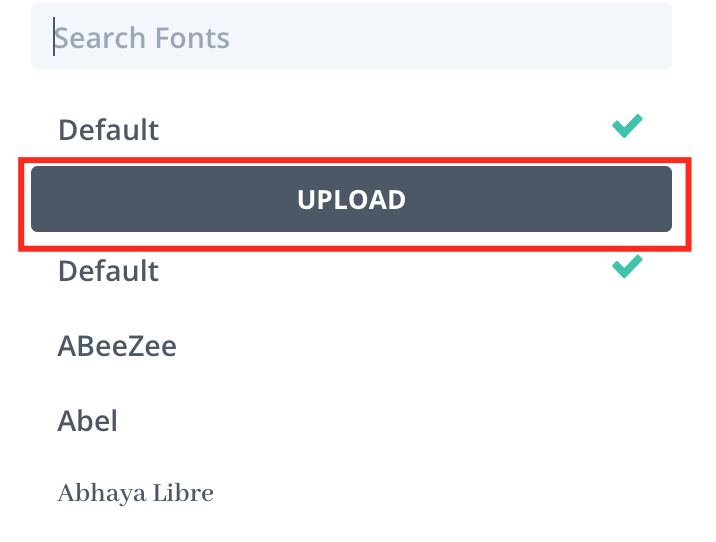716x542 pixels.
Task: Place the cursor in the Search Fonts placeholder
Action: [x=142, y=38]
